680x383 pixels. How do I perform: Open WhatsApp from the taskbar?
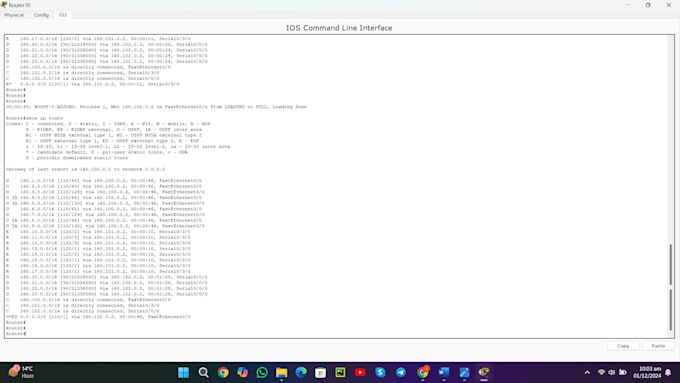click(262, 372)
